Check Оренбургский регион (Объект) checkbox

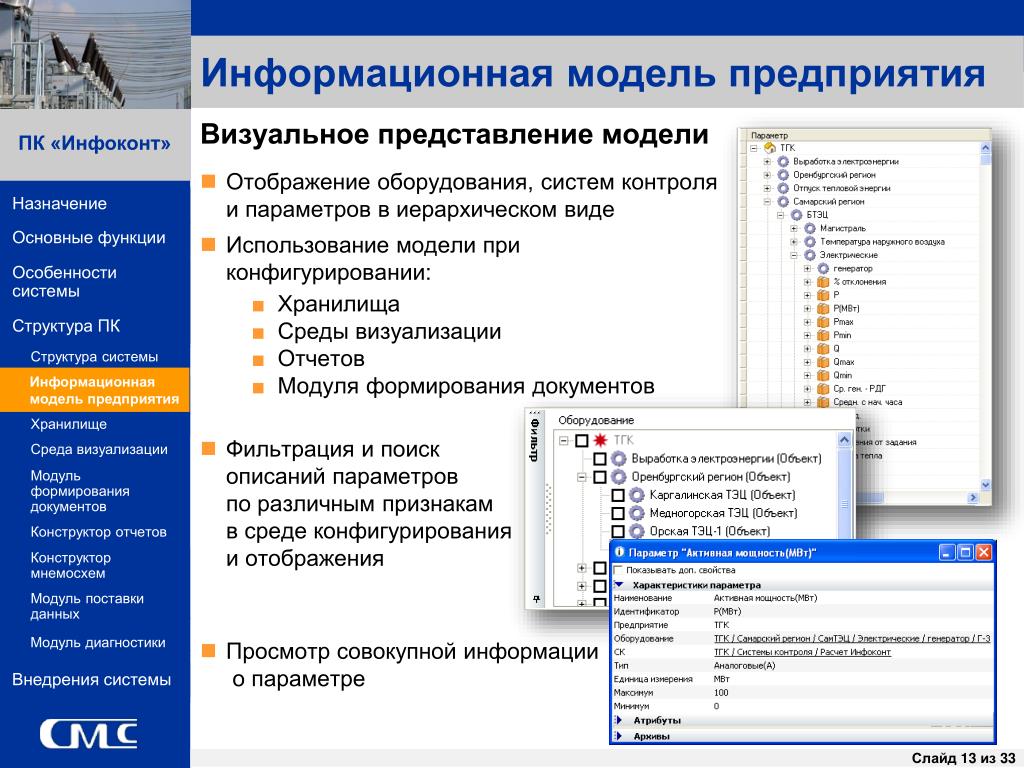pyautogui.click(x=600, y=477)
